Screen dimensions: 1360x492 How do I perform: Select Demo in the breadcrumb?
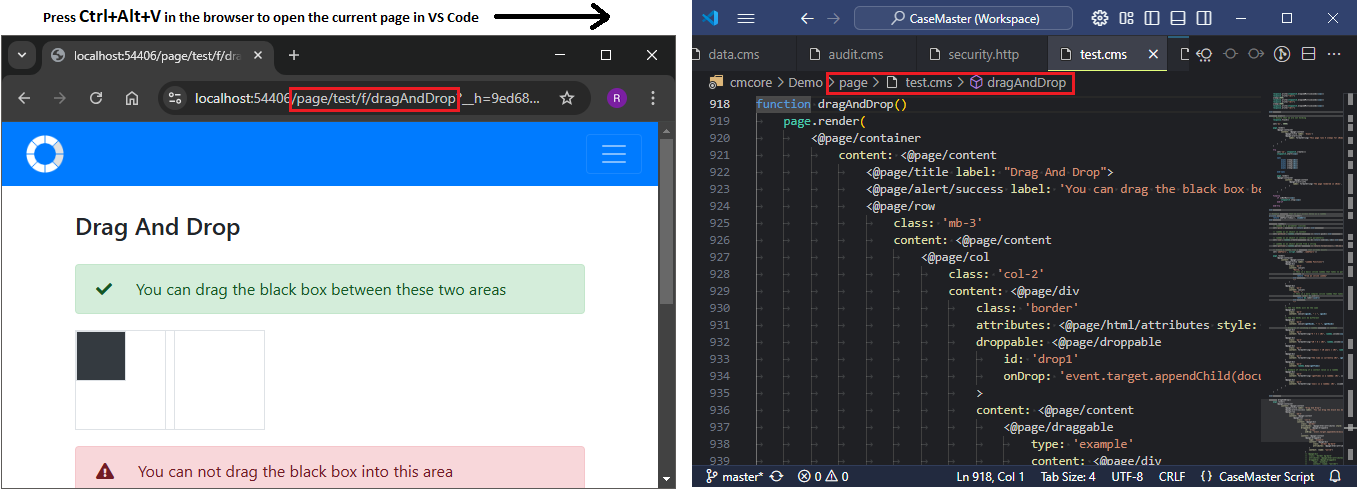click(x=805, y=82)
